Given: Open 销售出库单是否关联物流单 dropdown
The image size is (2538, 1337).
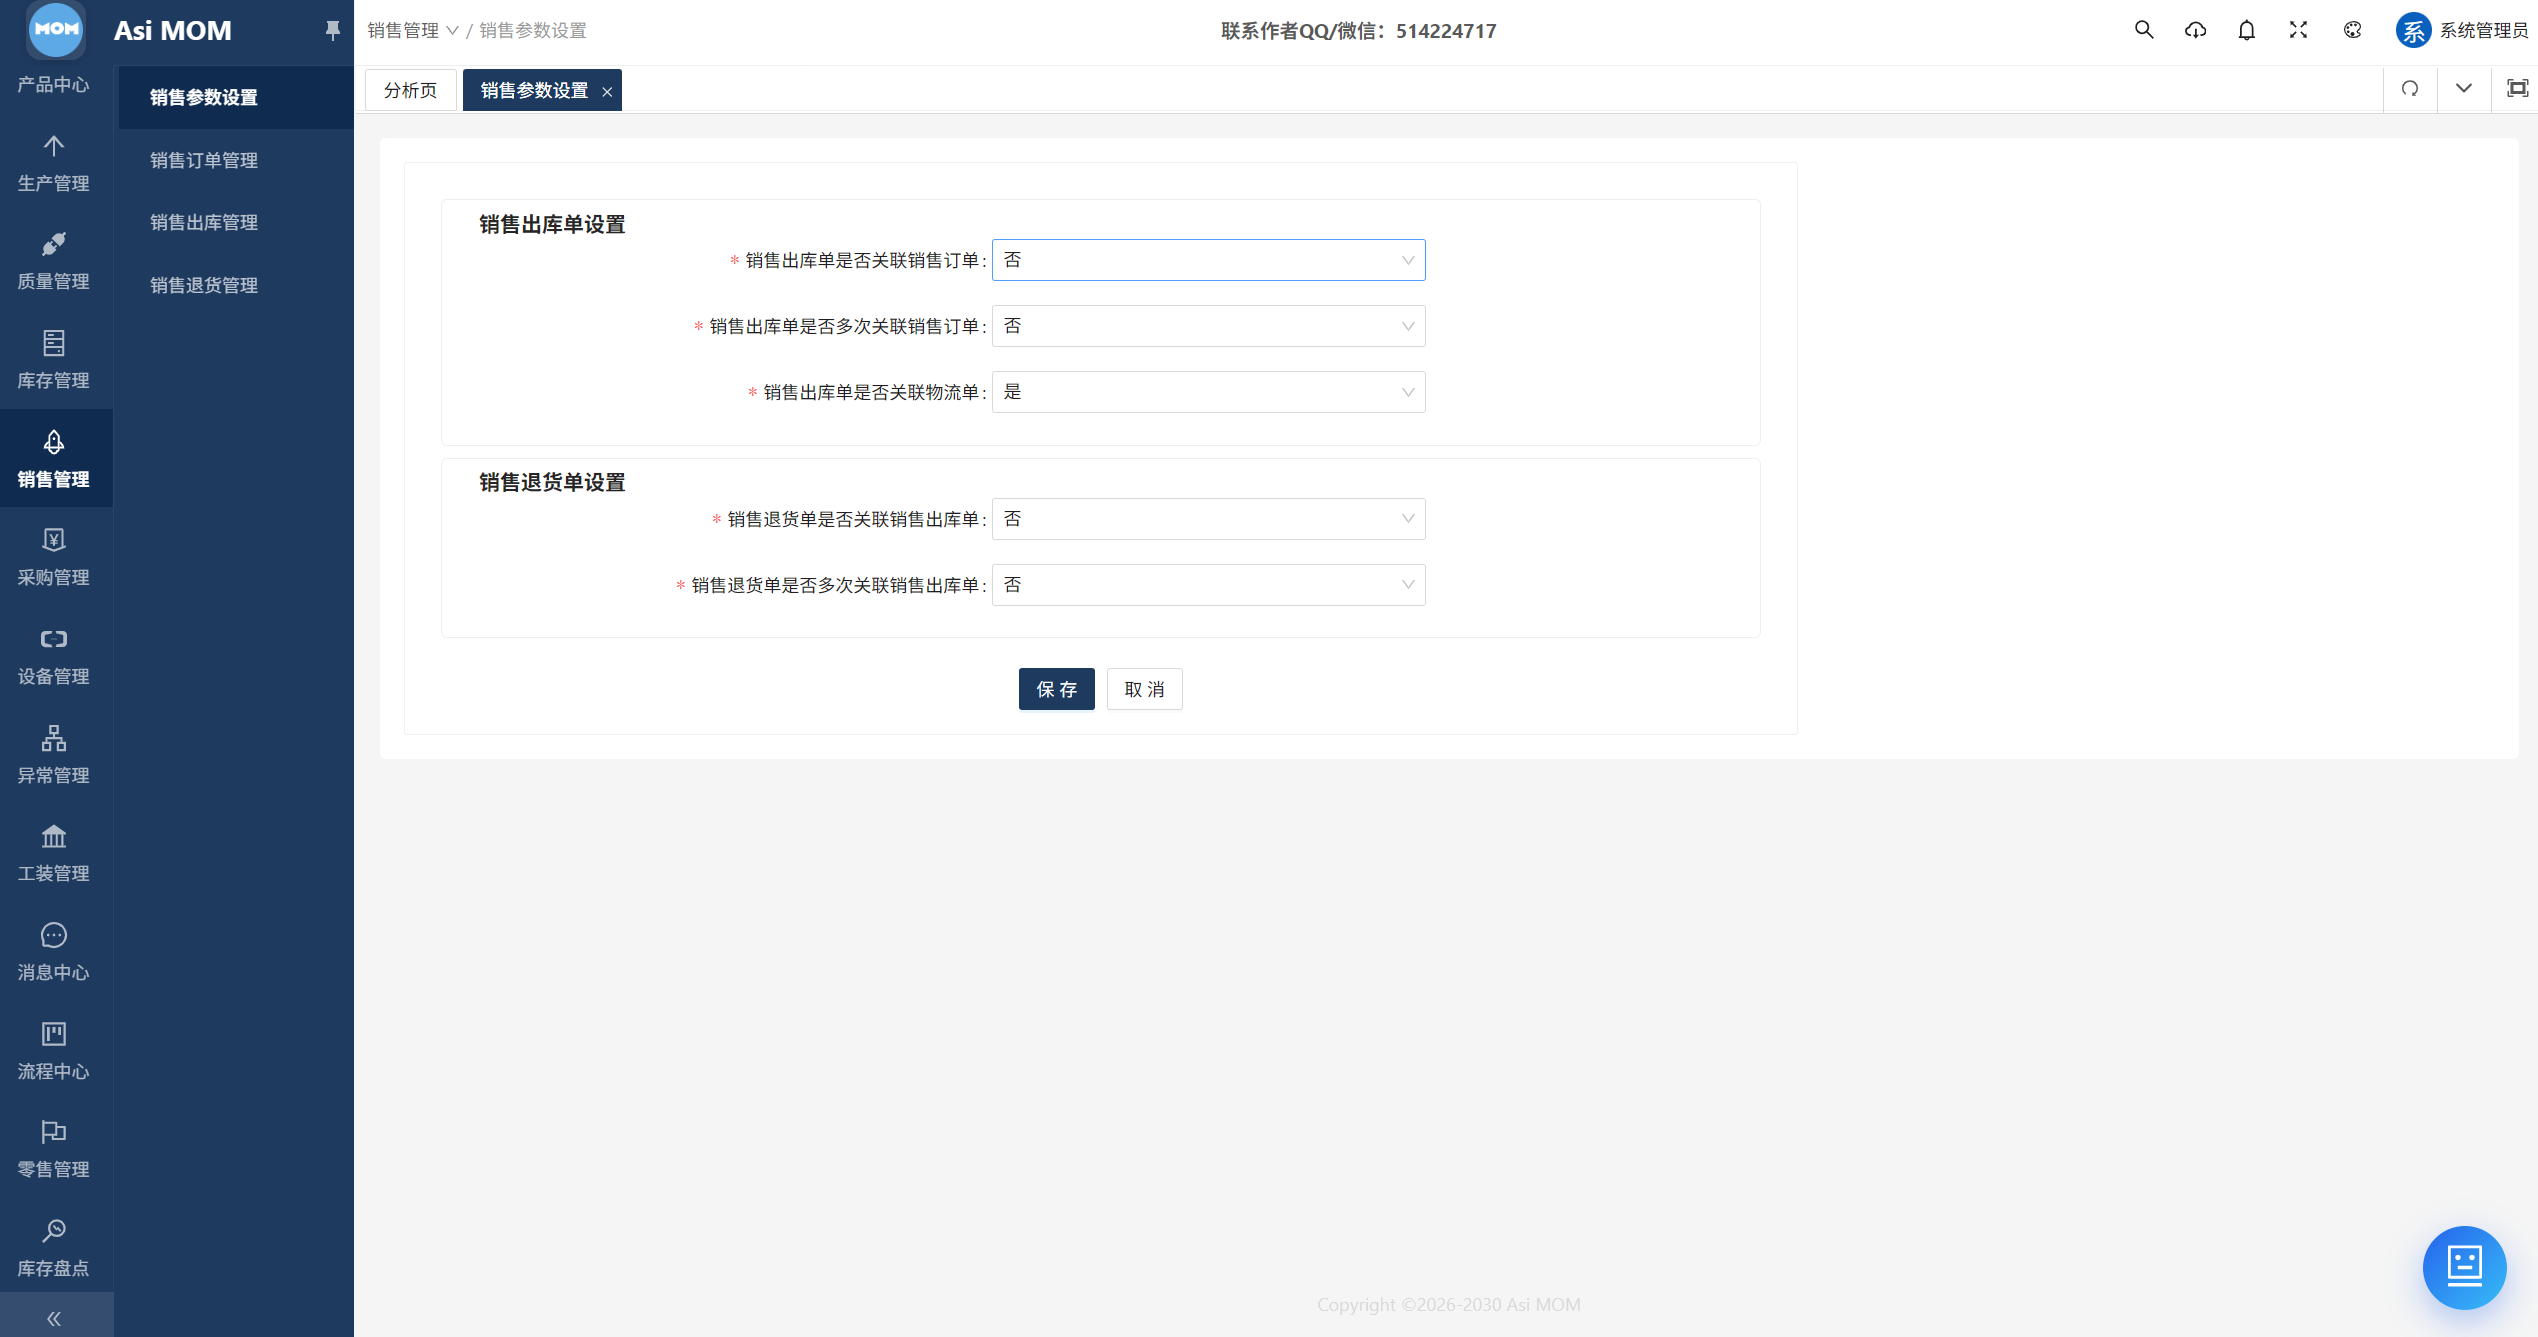Looking at the screenshot, I should pos(1208,392).
